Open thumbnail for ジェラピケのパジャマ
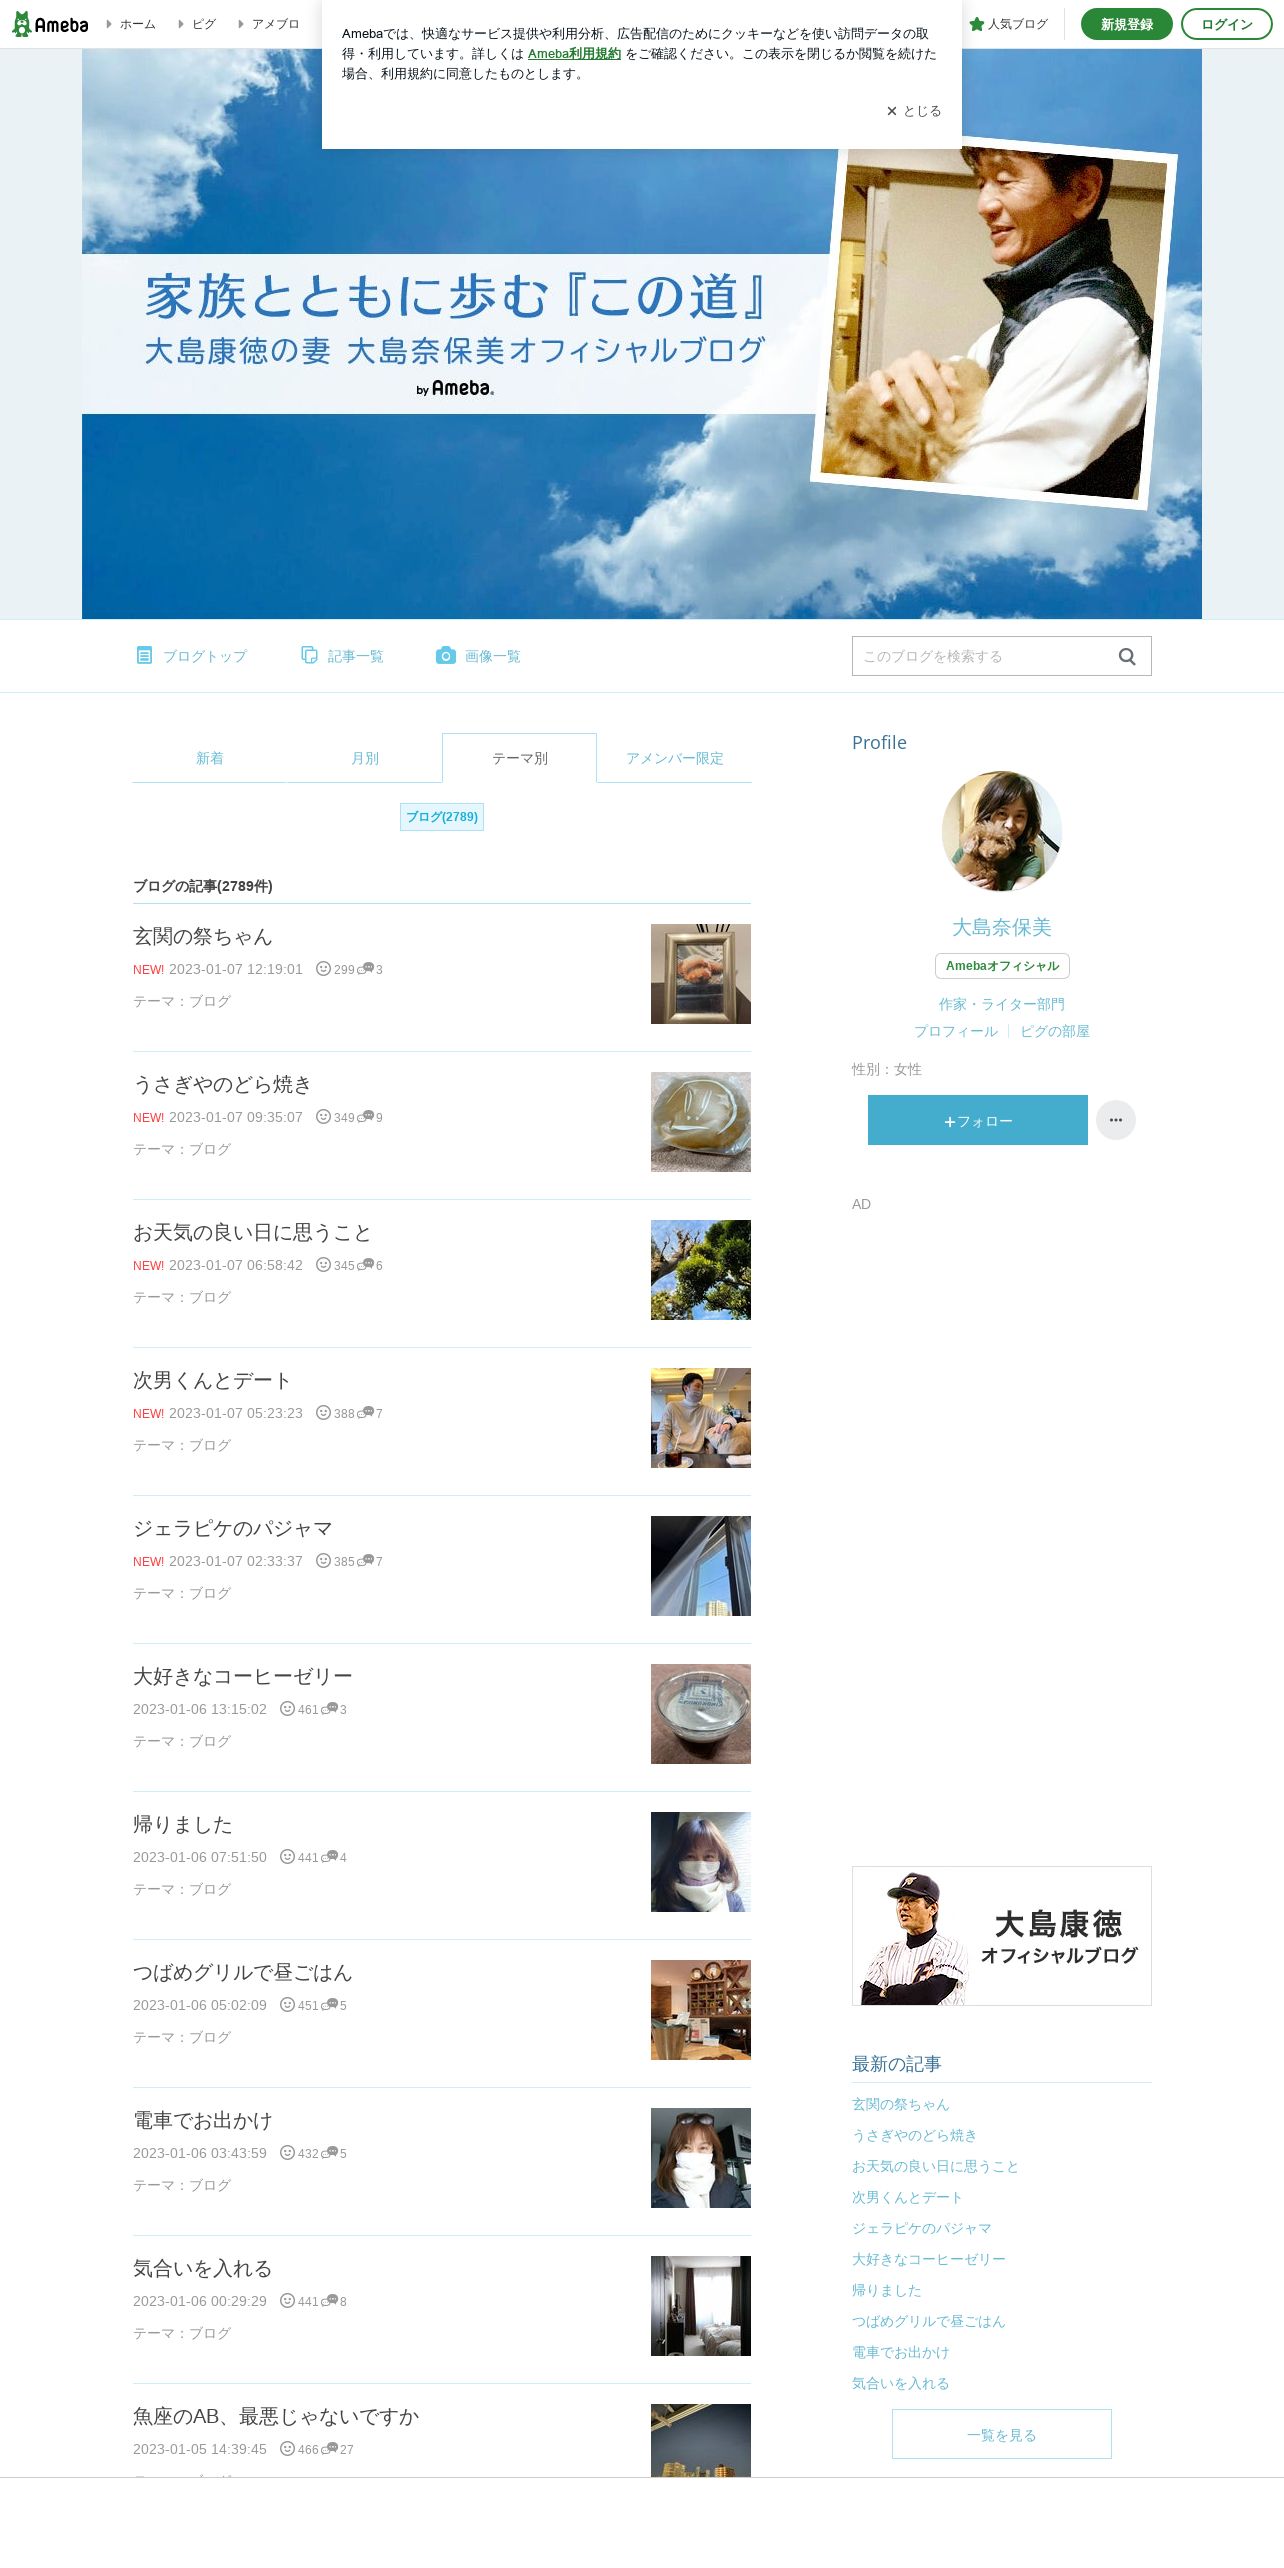1284x2568 pixels. click(701, 1566)
